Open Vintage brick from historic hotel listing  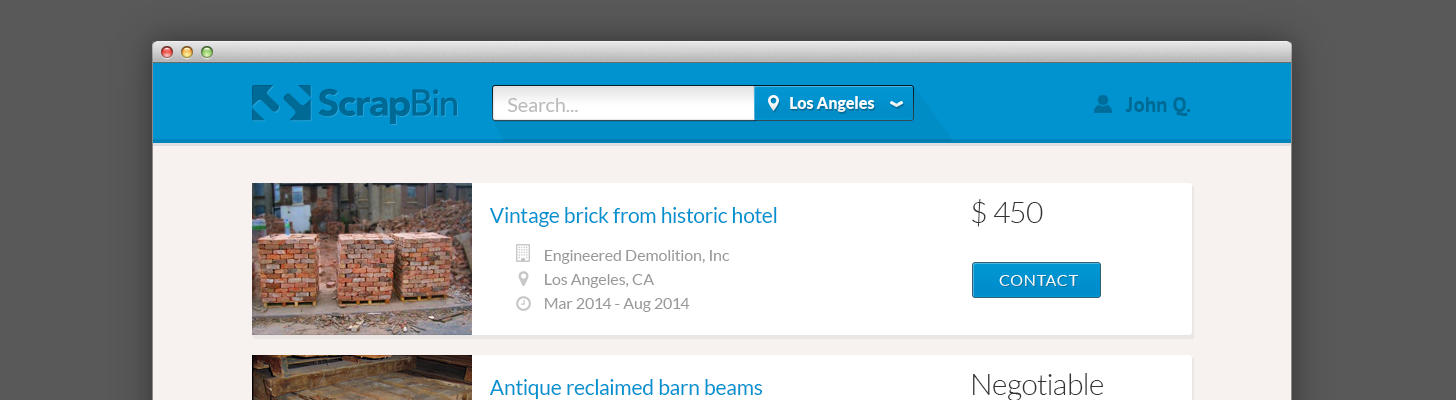tap(633, 215)
